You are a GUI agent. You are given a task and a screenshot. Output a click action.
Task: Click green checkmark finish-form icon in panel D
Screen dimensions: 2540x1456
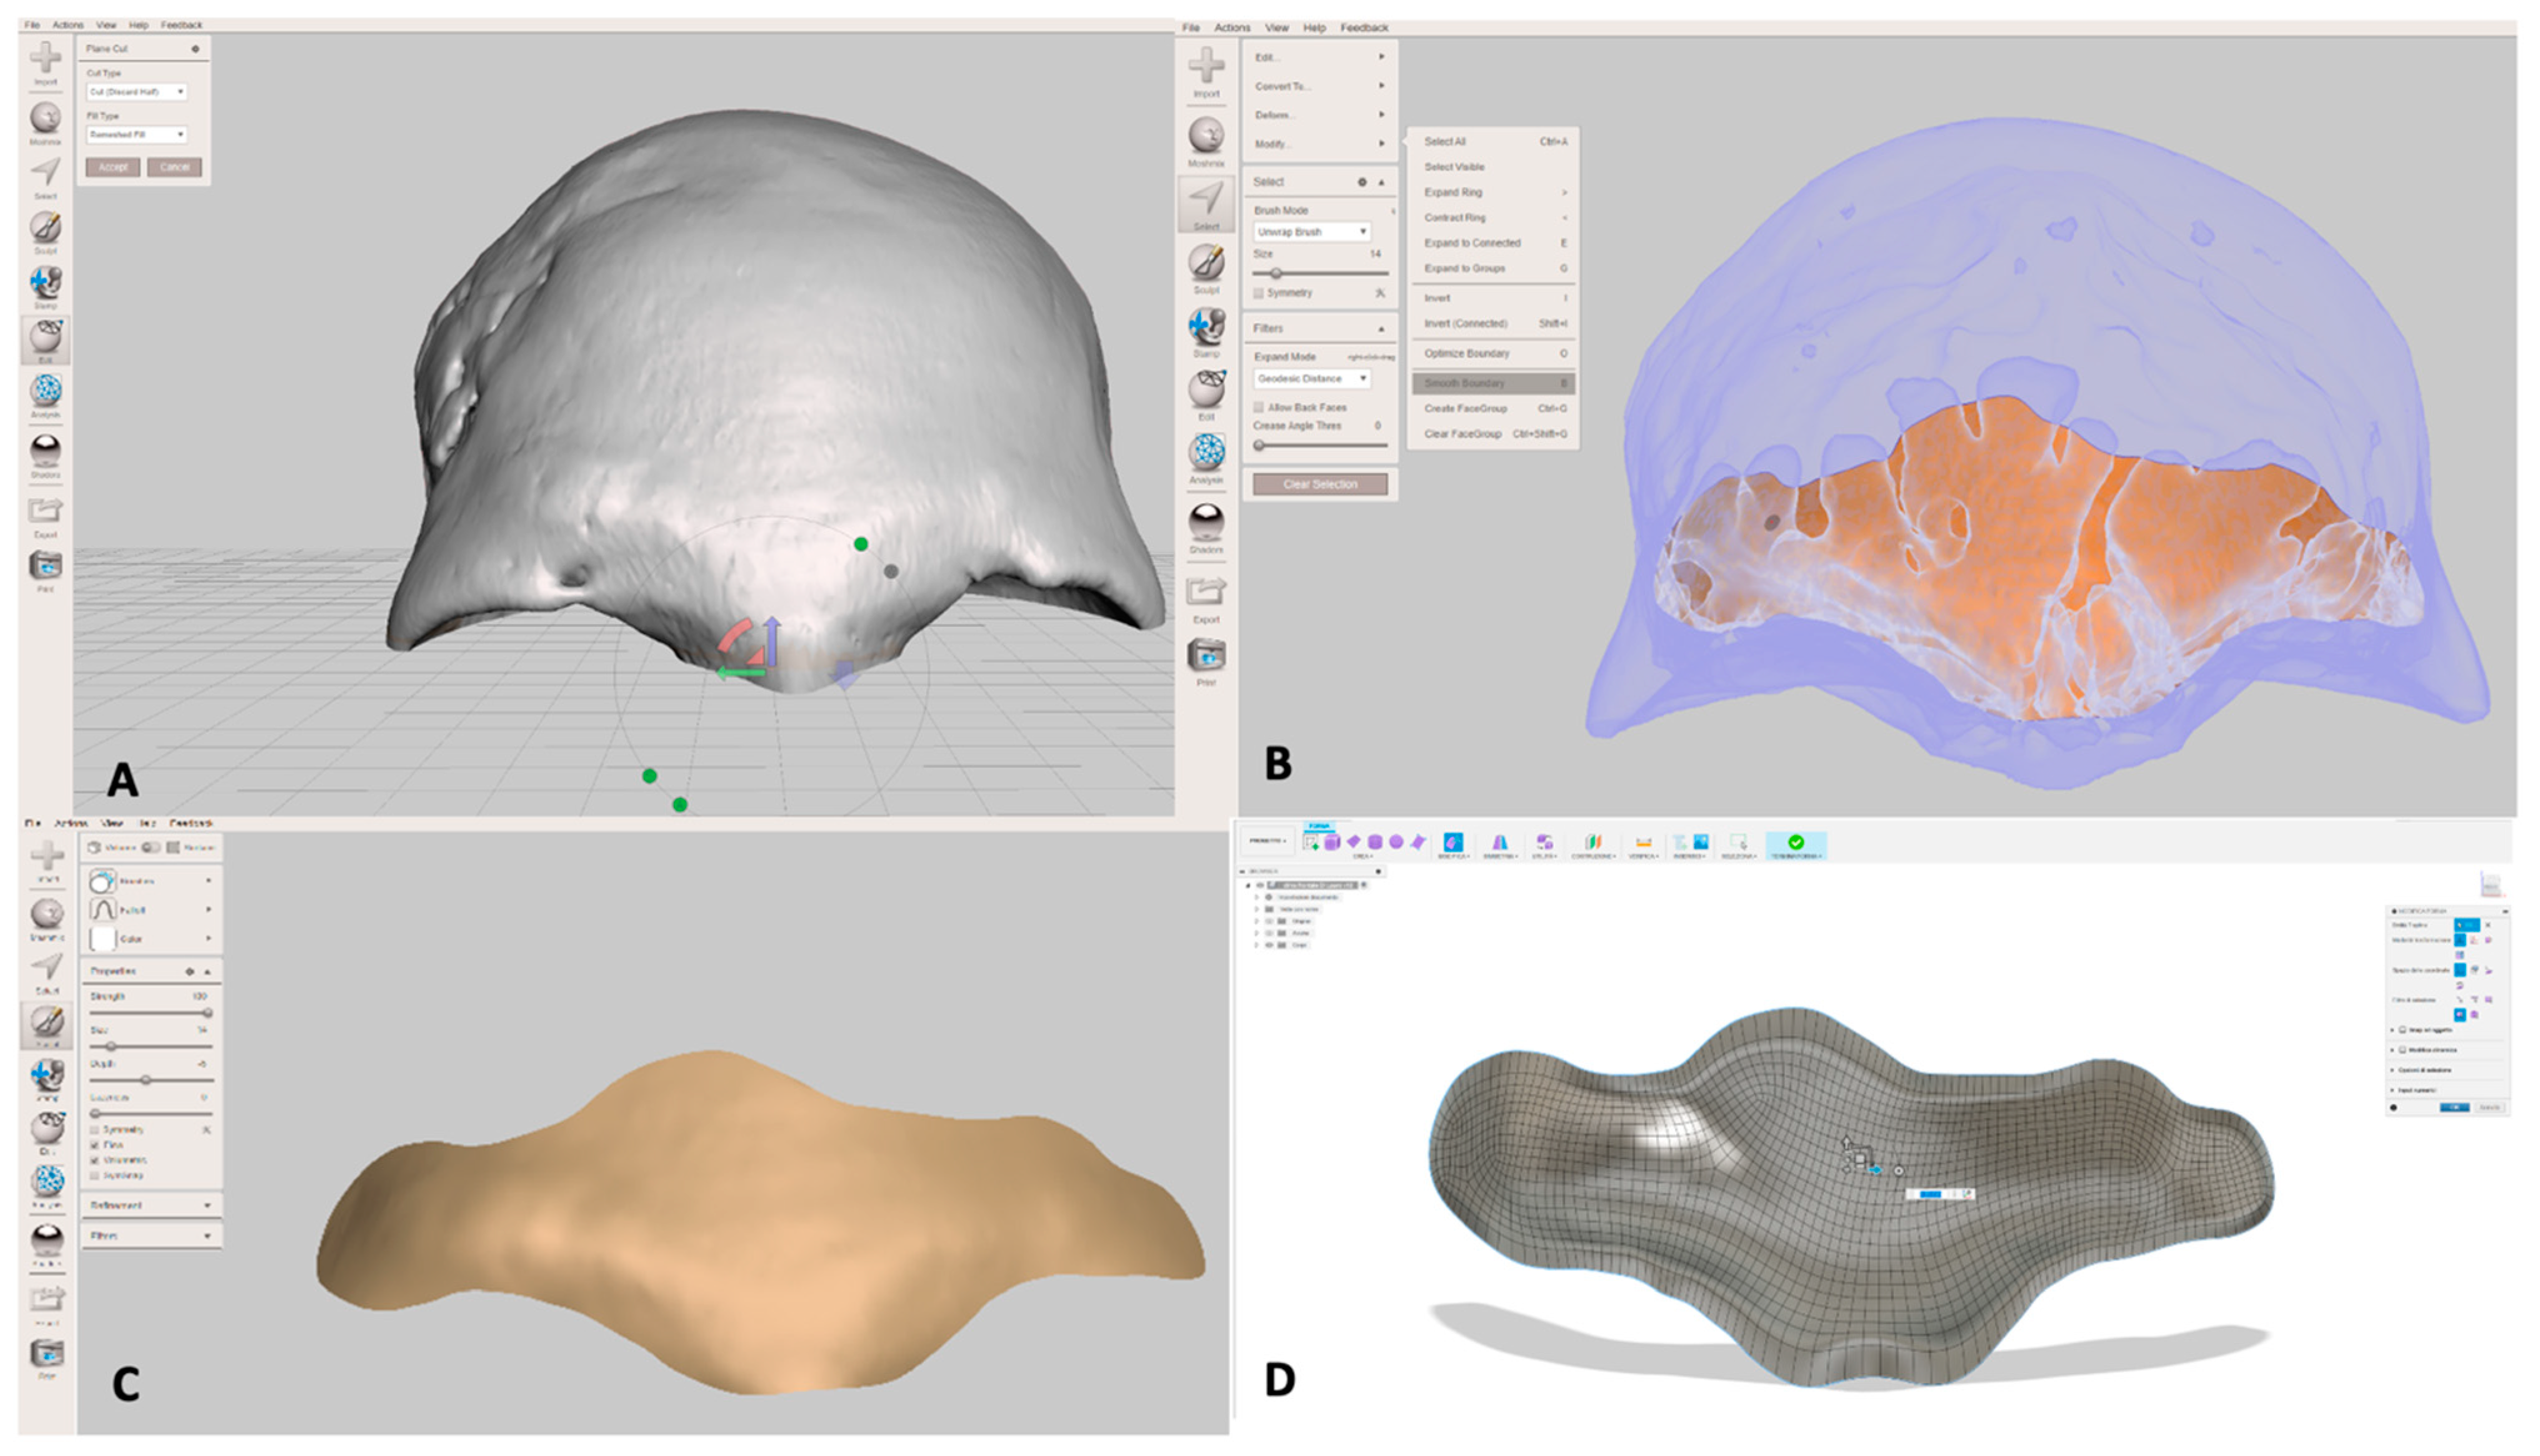[1795, 843]
